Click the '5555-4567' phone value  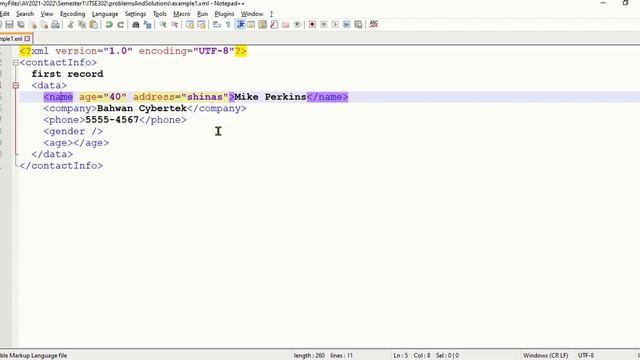pos(112,120)
